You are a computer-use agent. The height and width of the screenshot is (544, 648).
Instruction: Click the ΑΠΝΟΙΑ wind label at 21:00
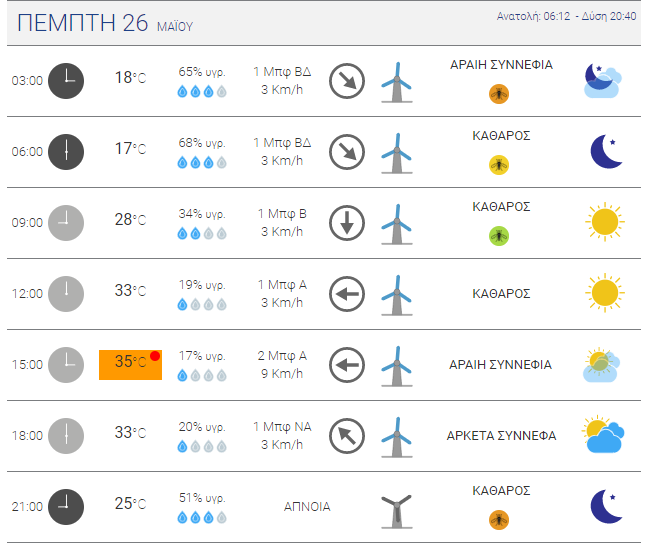pyautogui.click(x=307, y=507)
